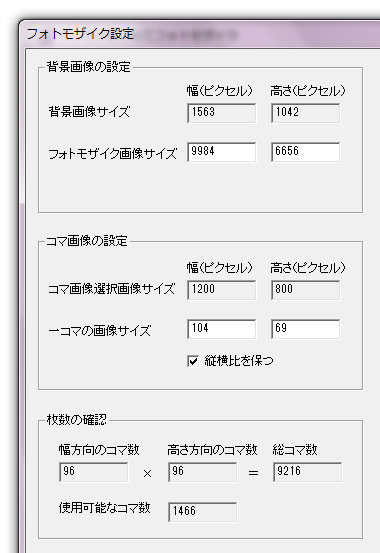Screen dimensions: 380x553
Task: Click the コマ画像の設定 group heading
Action: 87,241
